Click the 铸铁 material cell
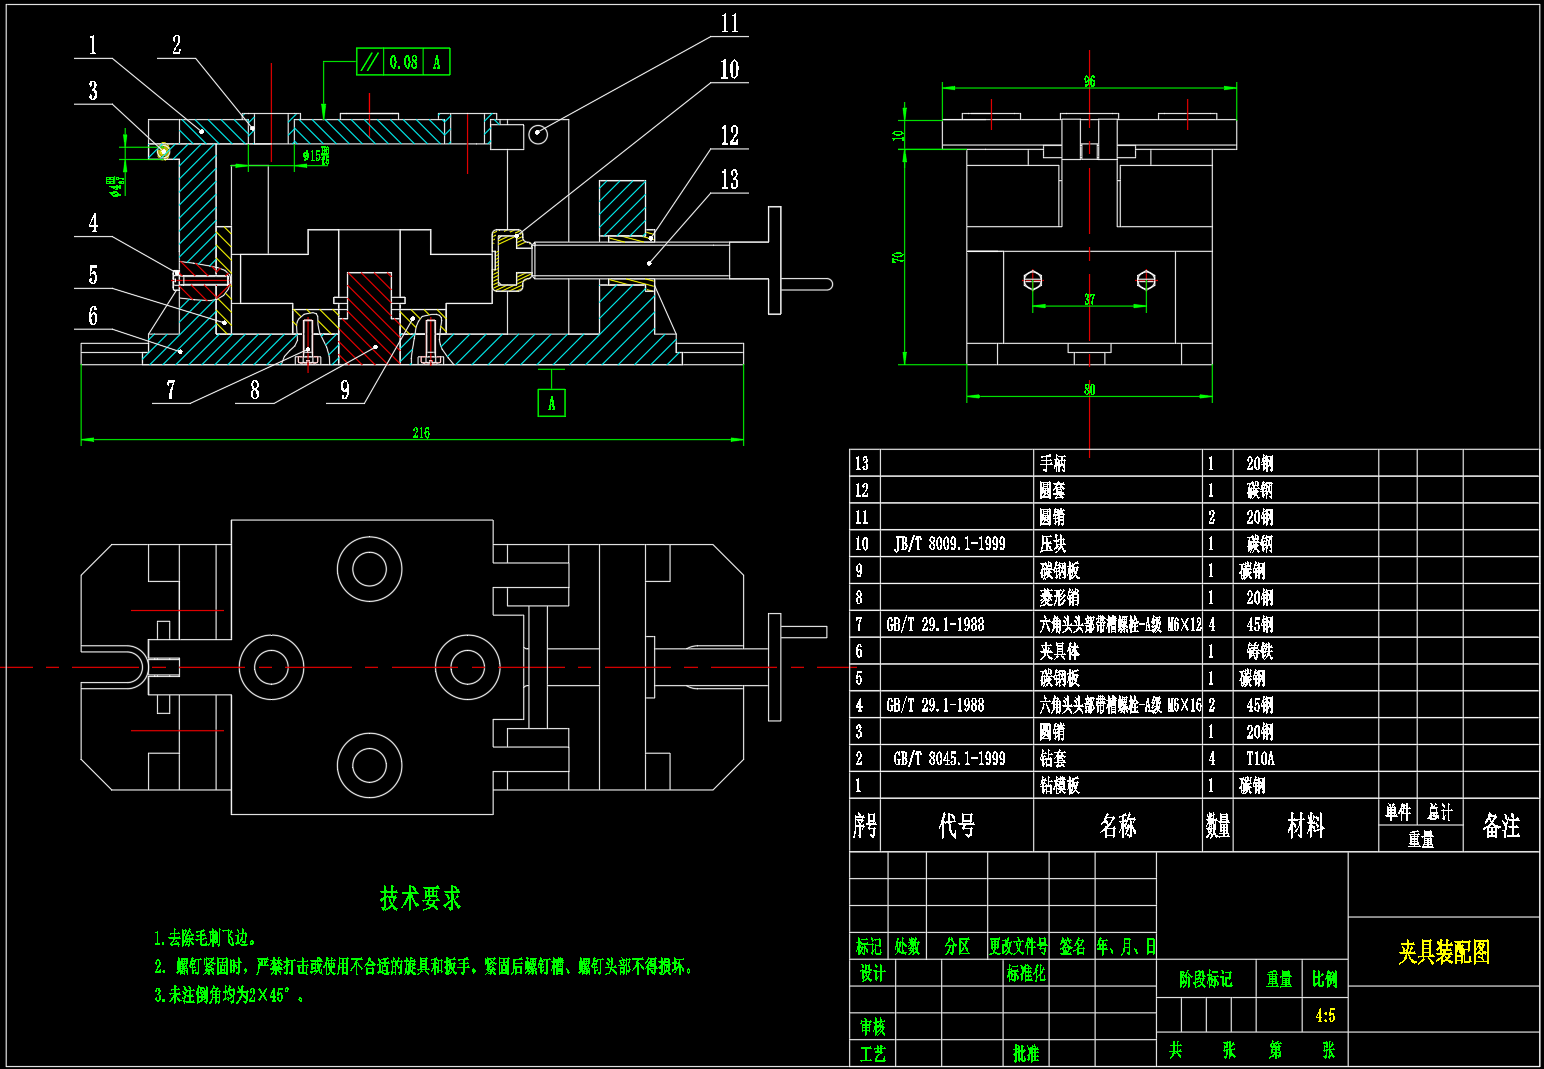Viewport: 1544px width, 1069px height. click(1259, 652)
